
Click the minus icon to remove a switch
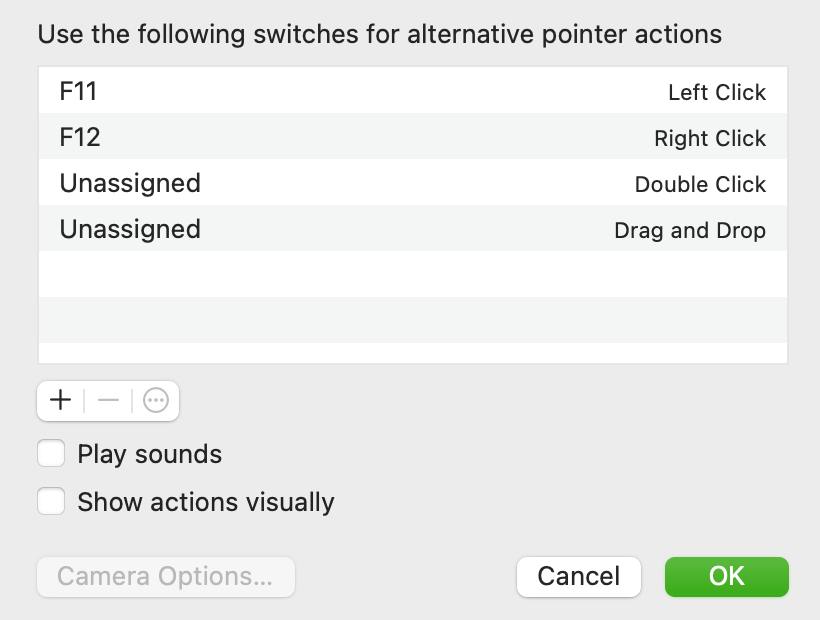[x=108, y=401]
